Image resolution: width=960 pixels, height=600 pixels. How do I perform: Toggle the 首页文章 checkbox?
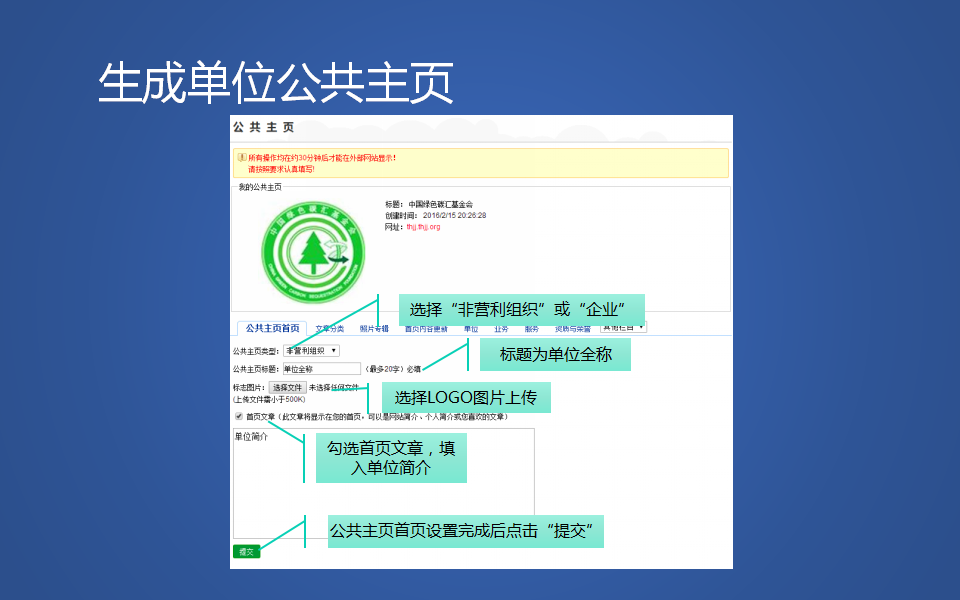pos(238,416)
